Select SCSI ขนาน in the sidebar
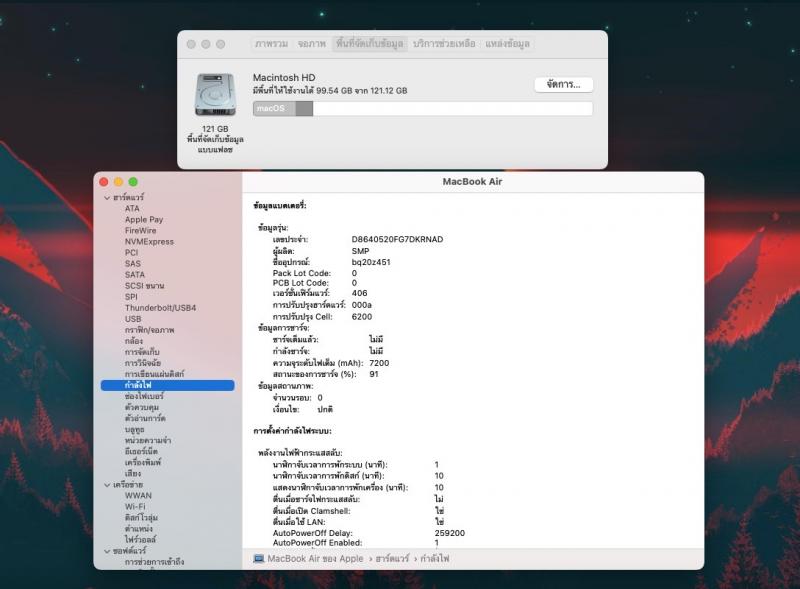The width and height of the screenshot is (800, 589). tap(144, 286)
